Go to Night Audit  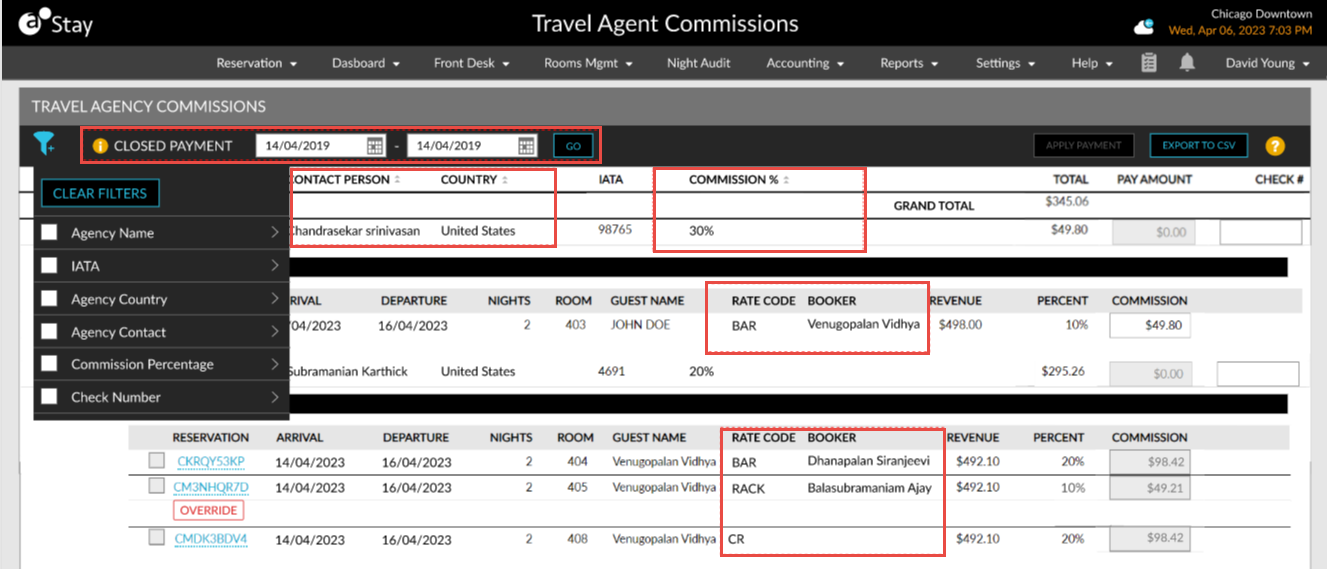(698, 63)
